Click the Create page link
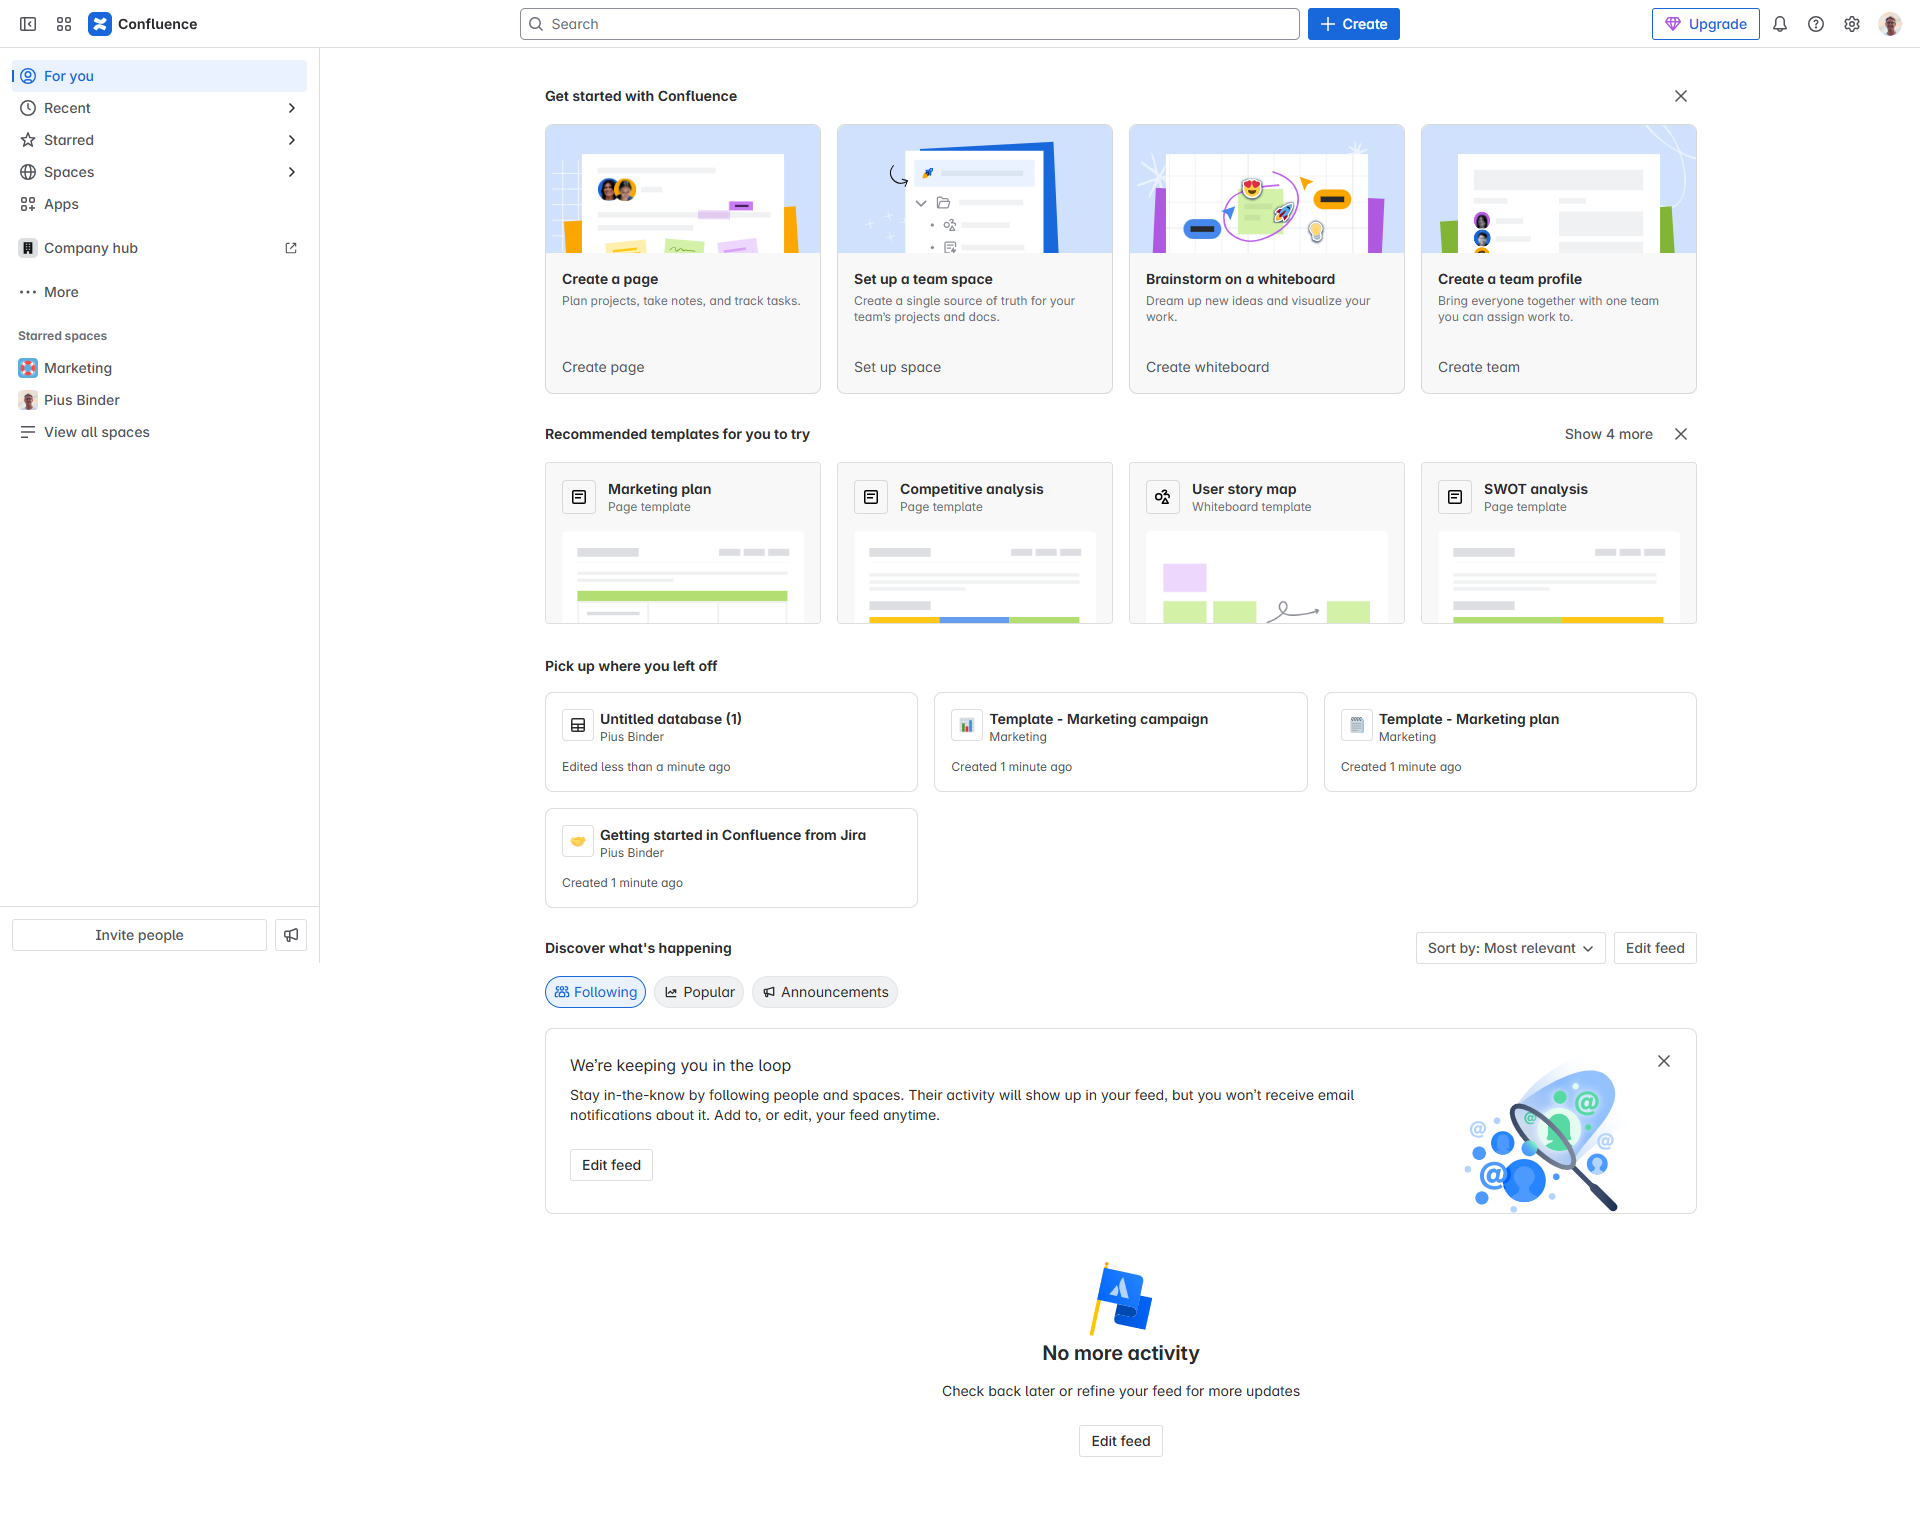1920x1537 pixels. coord(603,367)
